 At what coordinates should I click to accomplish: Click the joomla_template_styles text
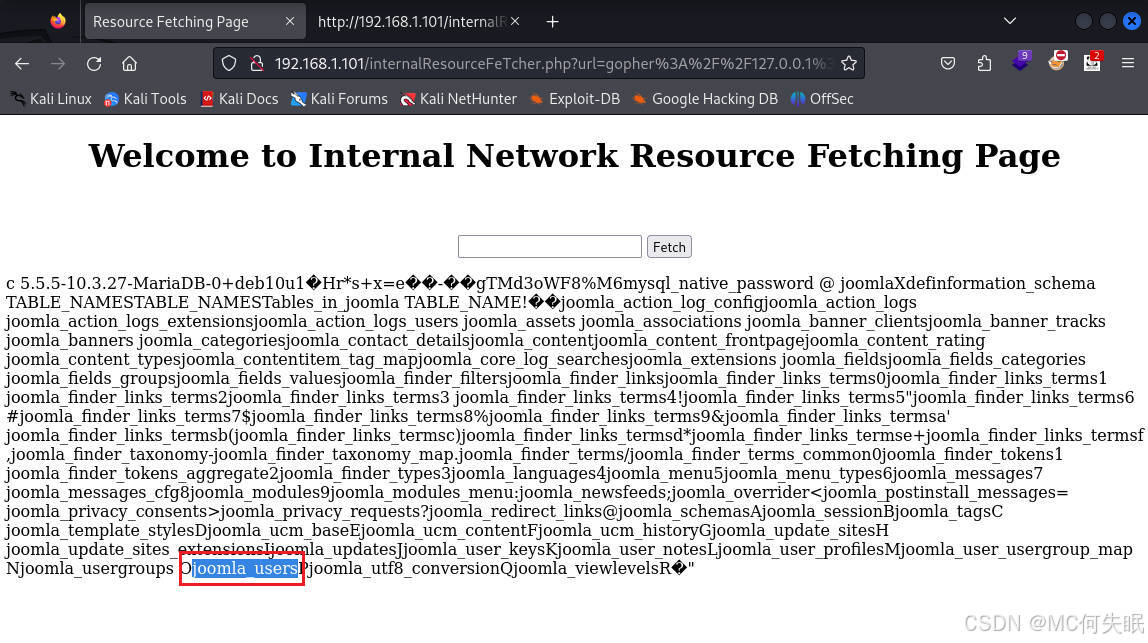(x=100, y=530)
